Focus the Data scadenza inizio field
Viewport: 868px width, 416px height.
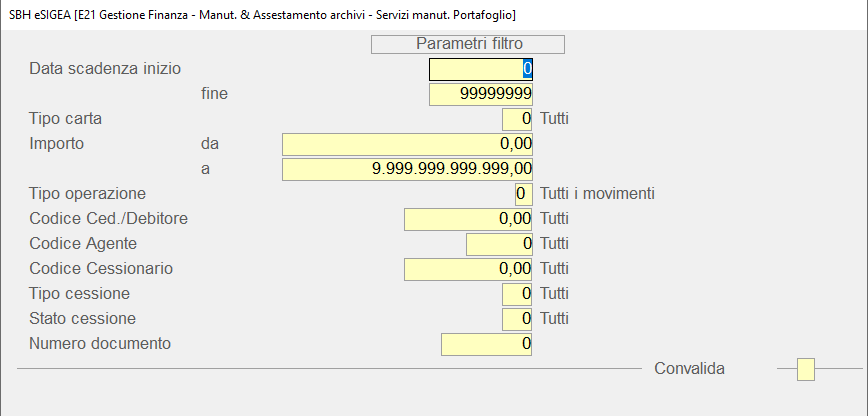click(x=481, y=69)
